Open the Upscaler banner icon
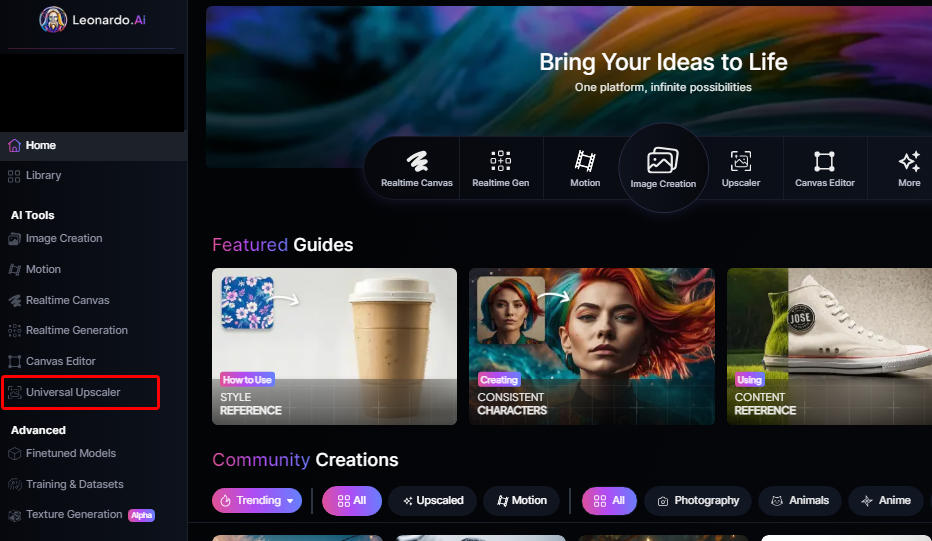The width and height of the screenshot is (932, 541). tap(741, 168)
